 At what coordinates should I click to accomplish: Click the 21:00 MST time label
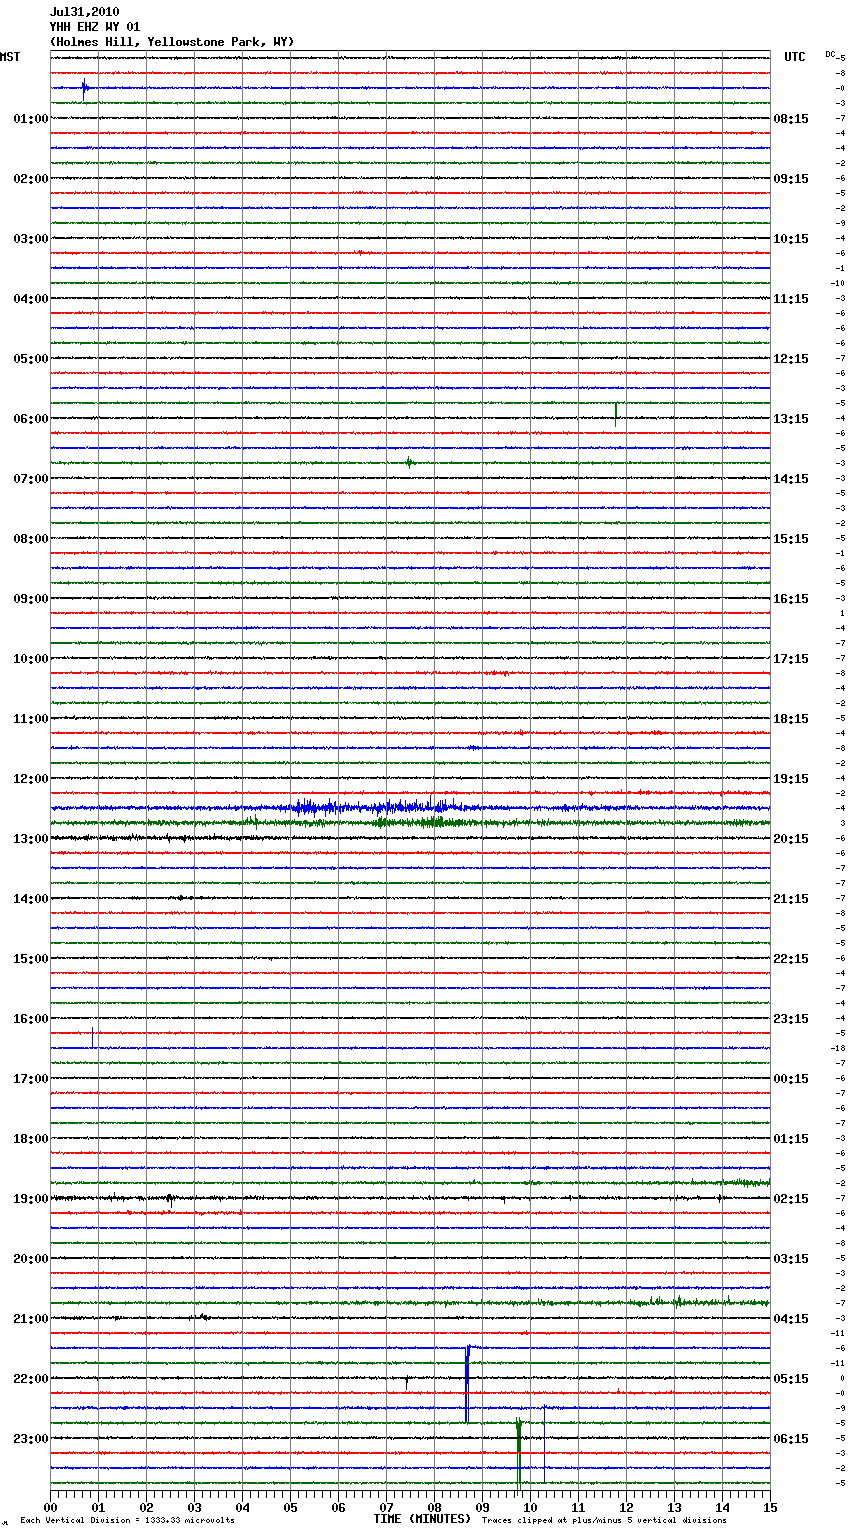coord(30,1319)
